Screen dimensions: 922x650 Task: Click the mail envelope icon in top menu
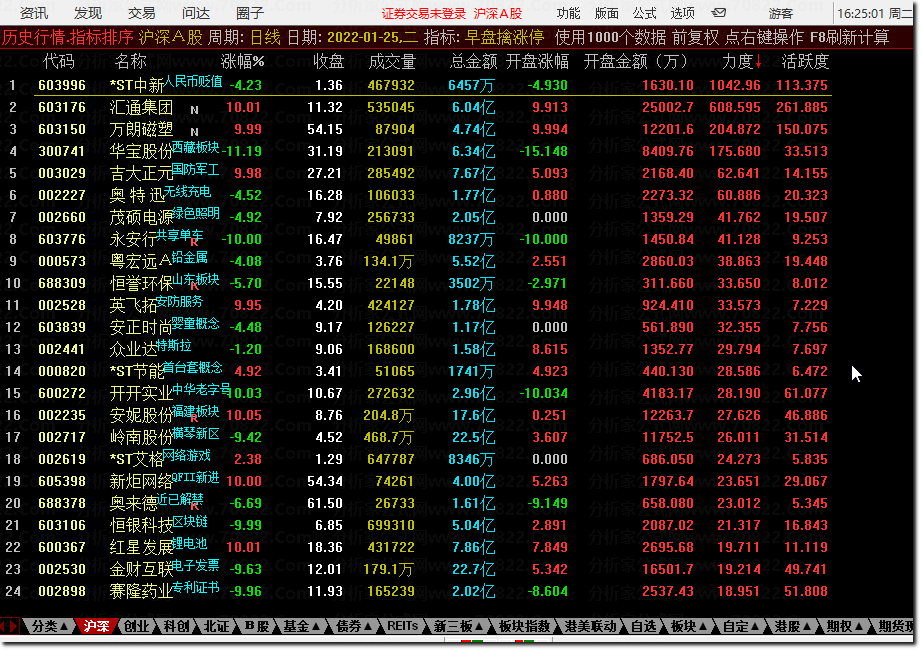719,12
